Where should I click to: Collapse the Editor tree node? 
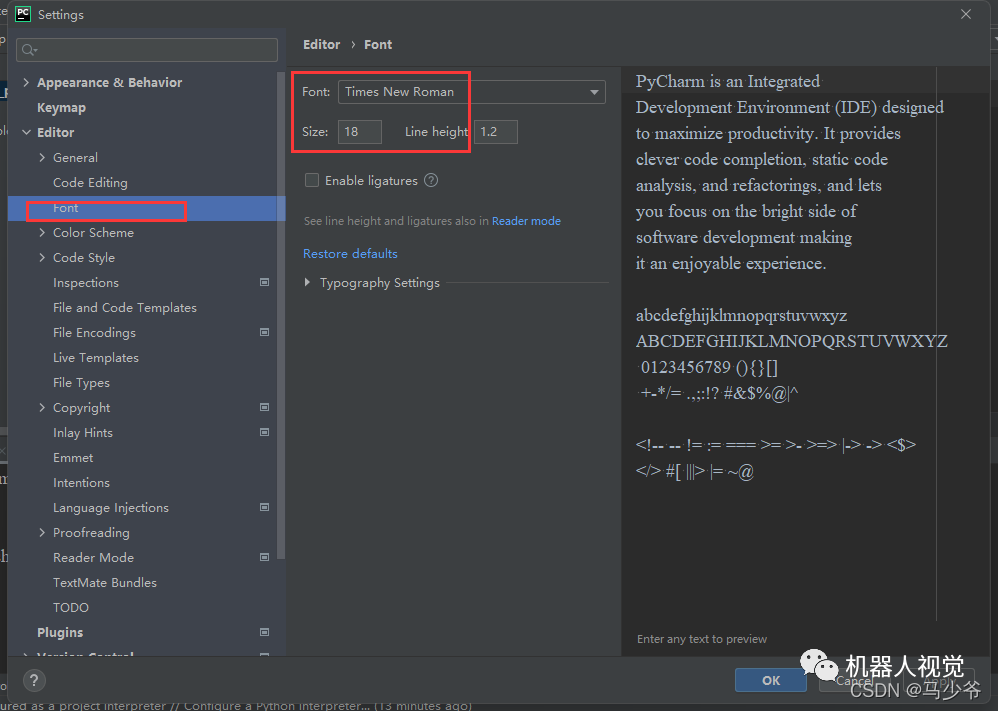(x=26, y=132)
